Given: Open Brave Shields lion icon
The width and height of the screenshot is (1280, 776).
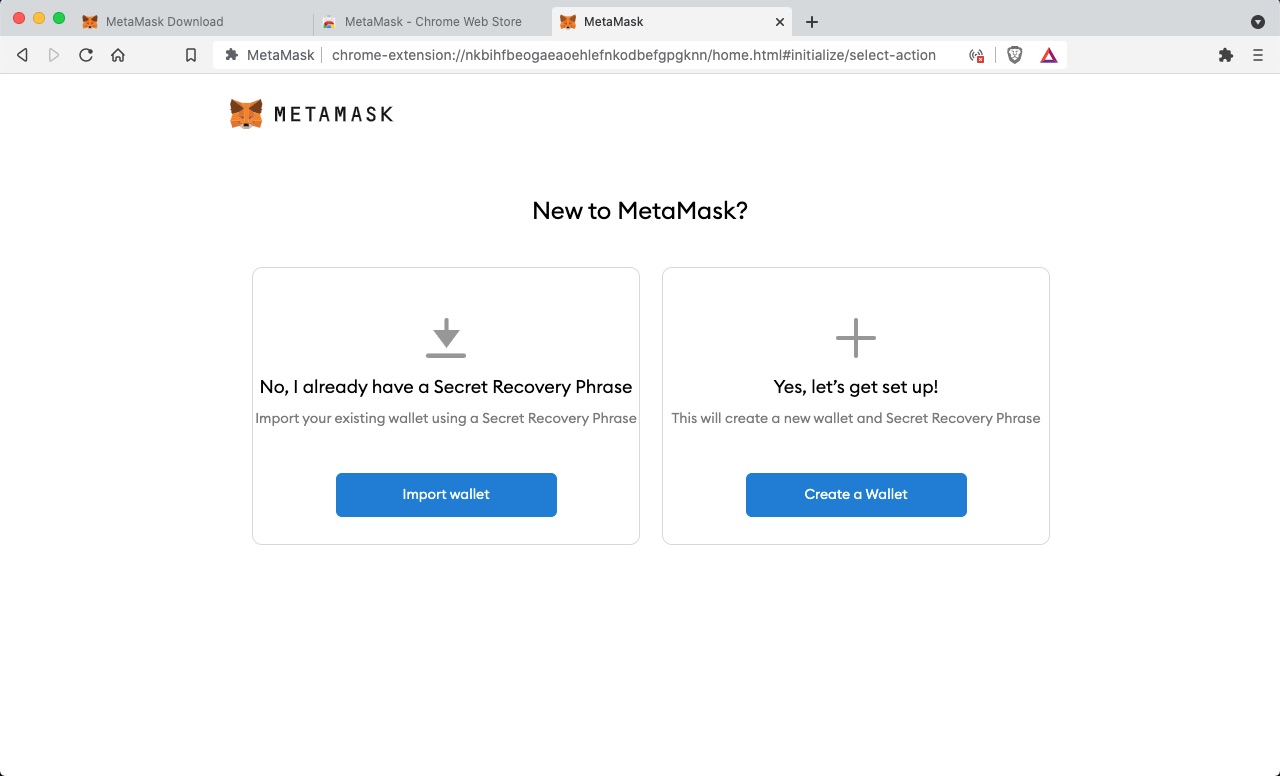Looking at the screenshot, I should [x=1015, y=55].
